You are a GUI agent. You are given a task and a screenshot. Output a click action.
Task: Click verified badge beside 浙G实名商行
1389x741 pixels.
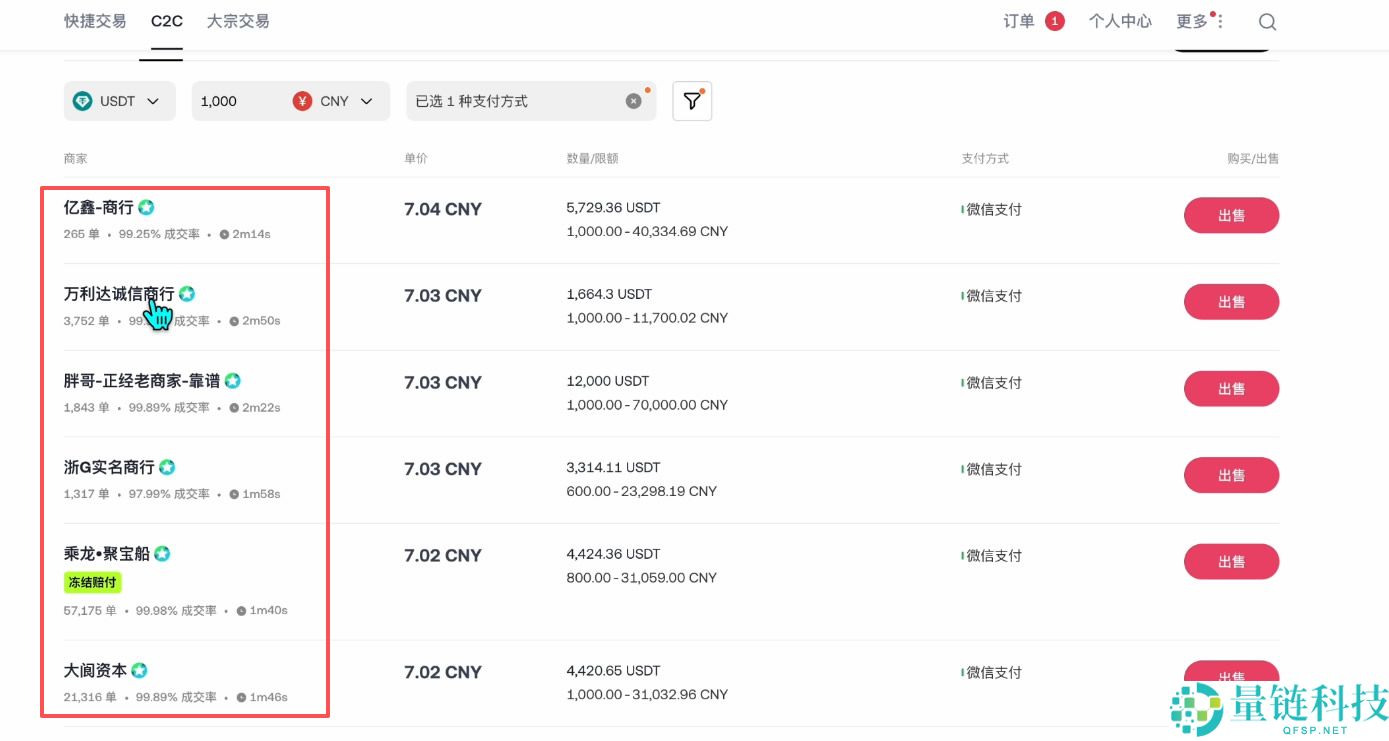[167, 467]
